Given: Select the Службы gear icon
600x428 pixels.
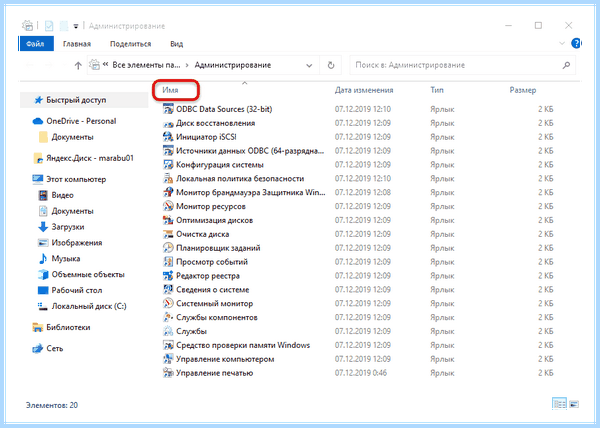Looking at the screenshot, I should point(168,331).
